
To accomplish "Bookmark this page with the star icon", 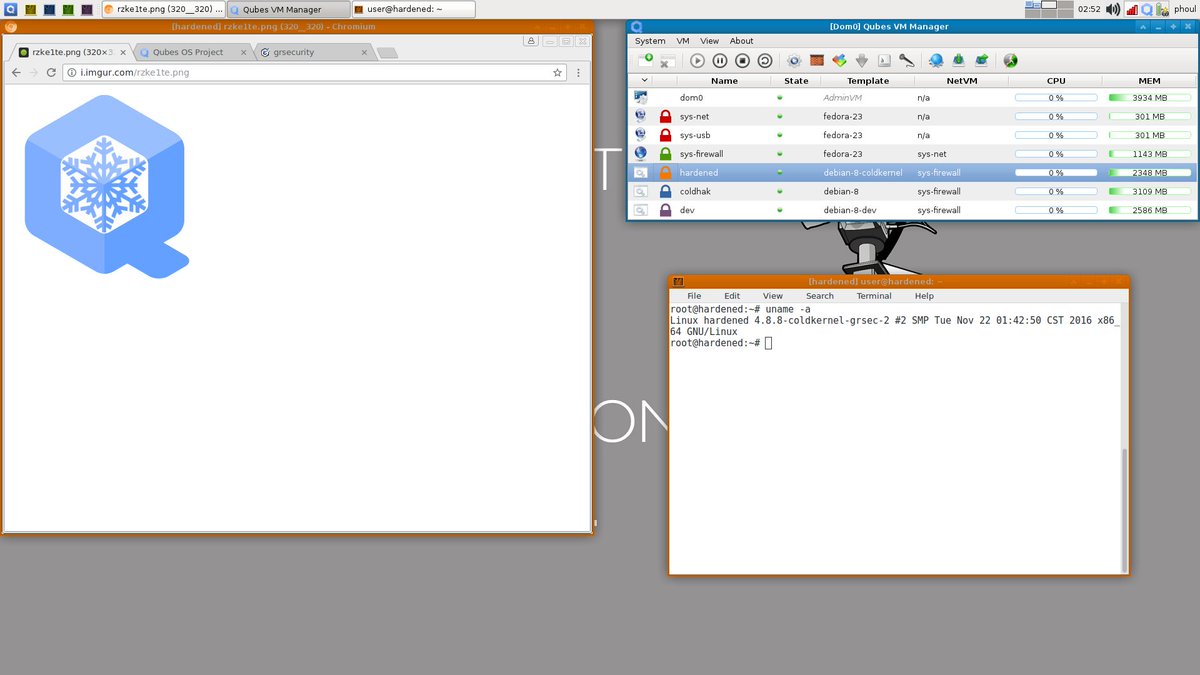I will point(557,73).
